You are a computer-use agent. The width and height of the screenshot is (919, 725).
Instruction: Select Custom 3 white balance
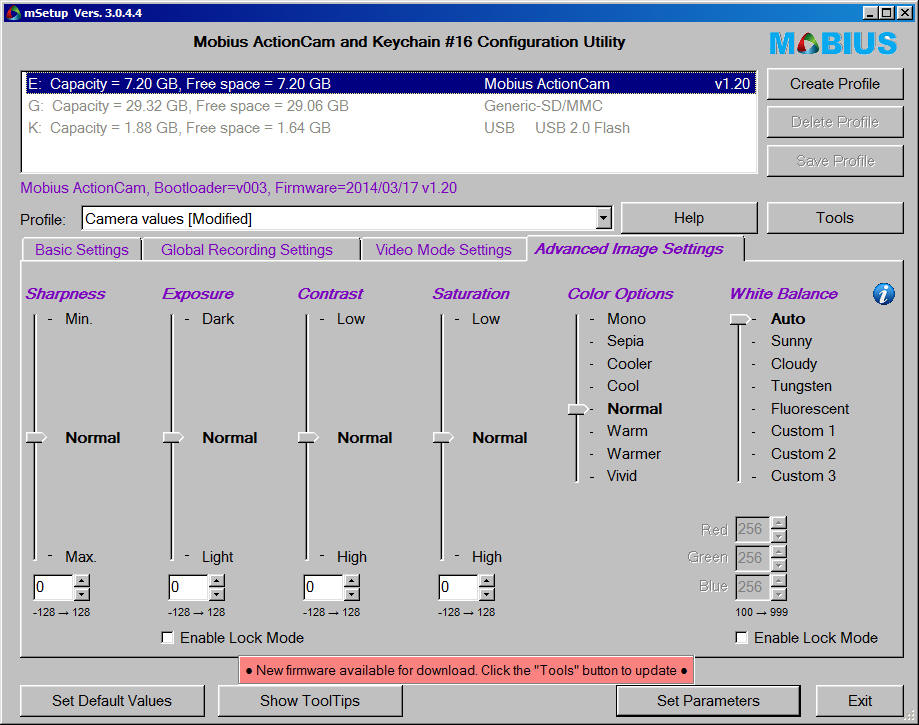click(803, 476)
